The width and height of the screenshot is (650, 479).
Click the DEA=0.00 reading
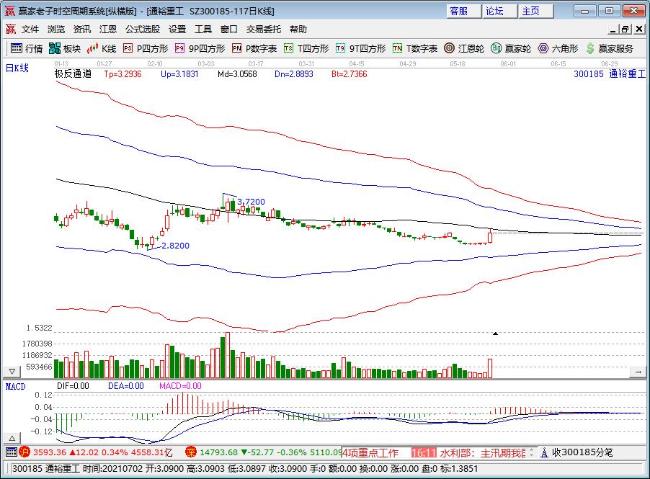[x=126, y=386]
